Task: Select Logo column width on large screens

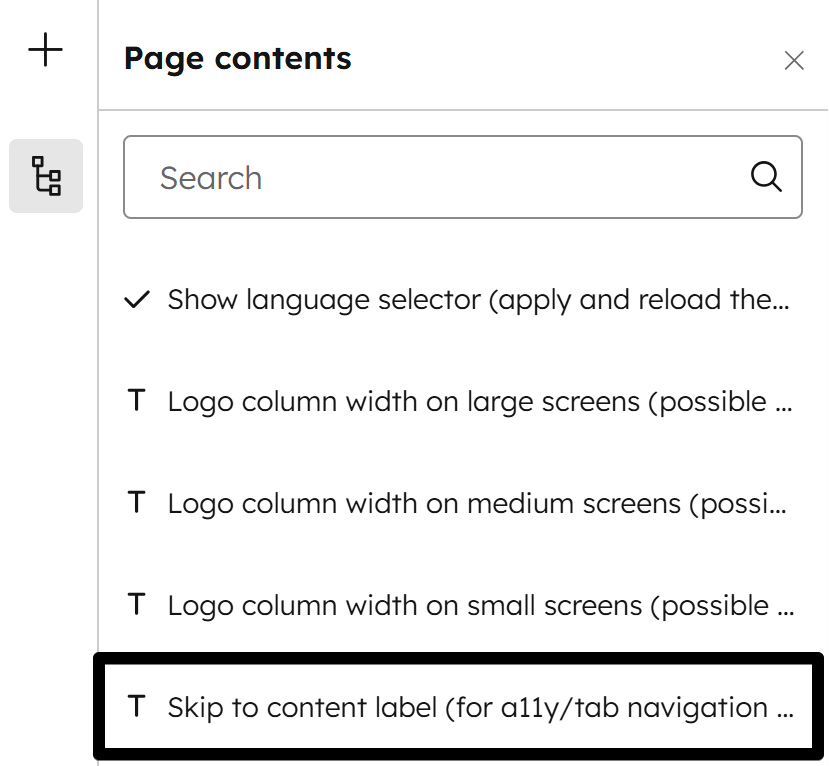Action: click(x=478, y=402)
